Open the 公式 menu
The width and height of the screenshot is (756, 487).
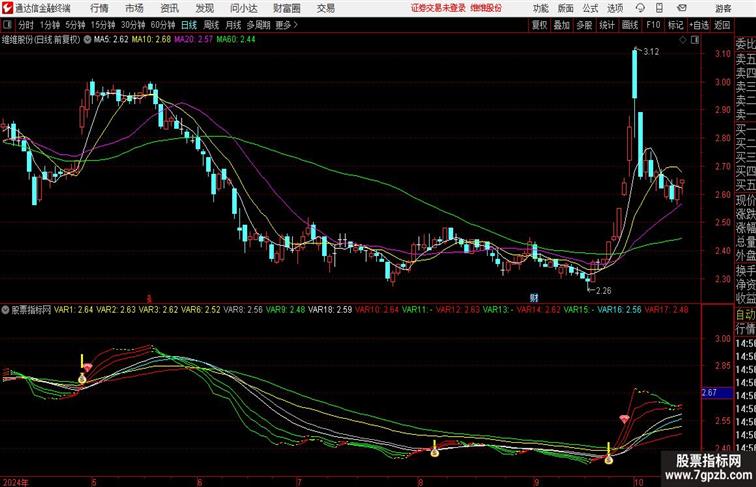pyautogui.click(x=590, y=8)
